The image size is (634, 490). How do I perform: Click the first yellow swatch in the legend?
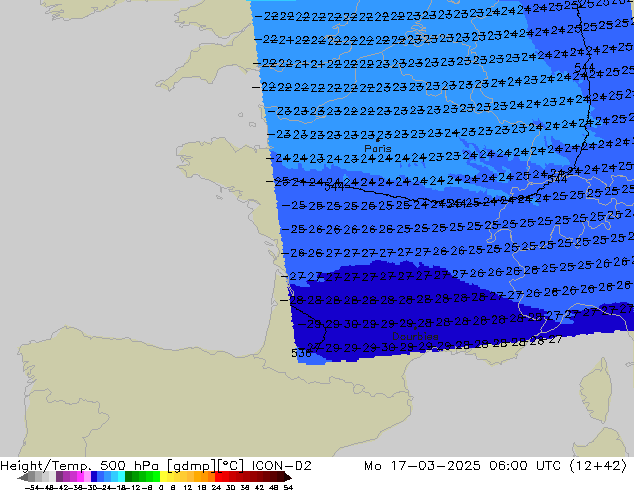point(163,477)
